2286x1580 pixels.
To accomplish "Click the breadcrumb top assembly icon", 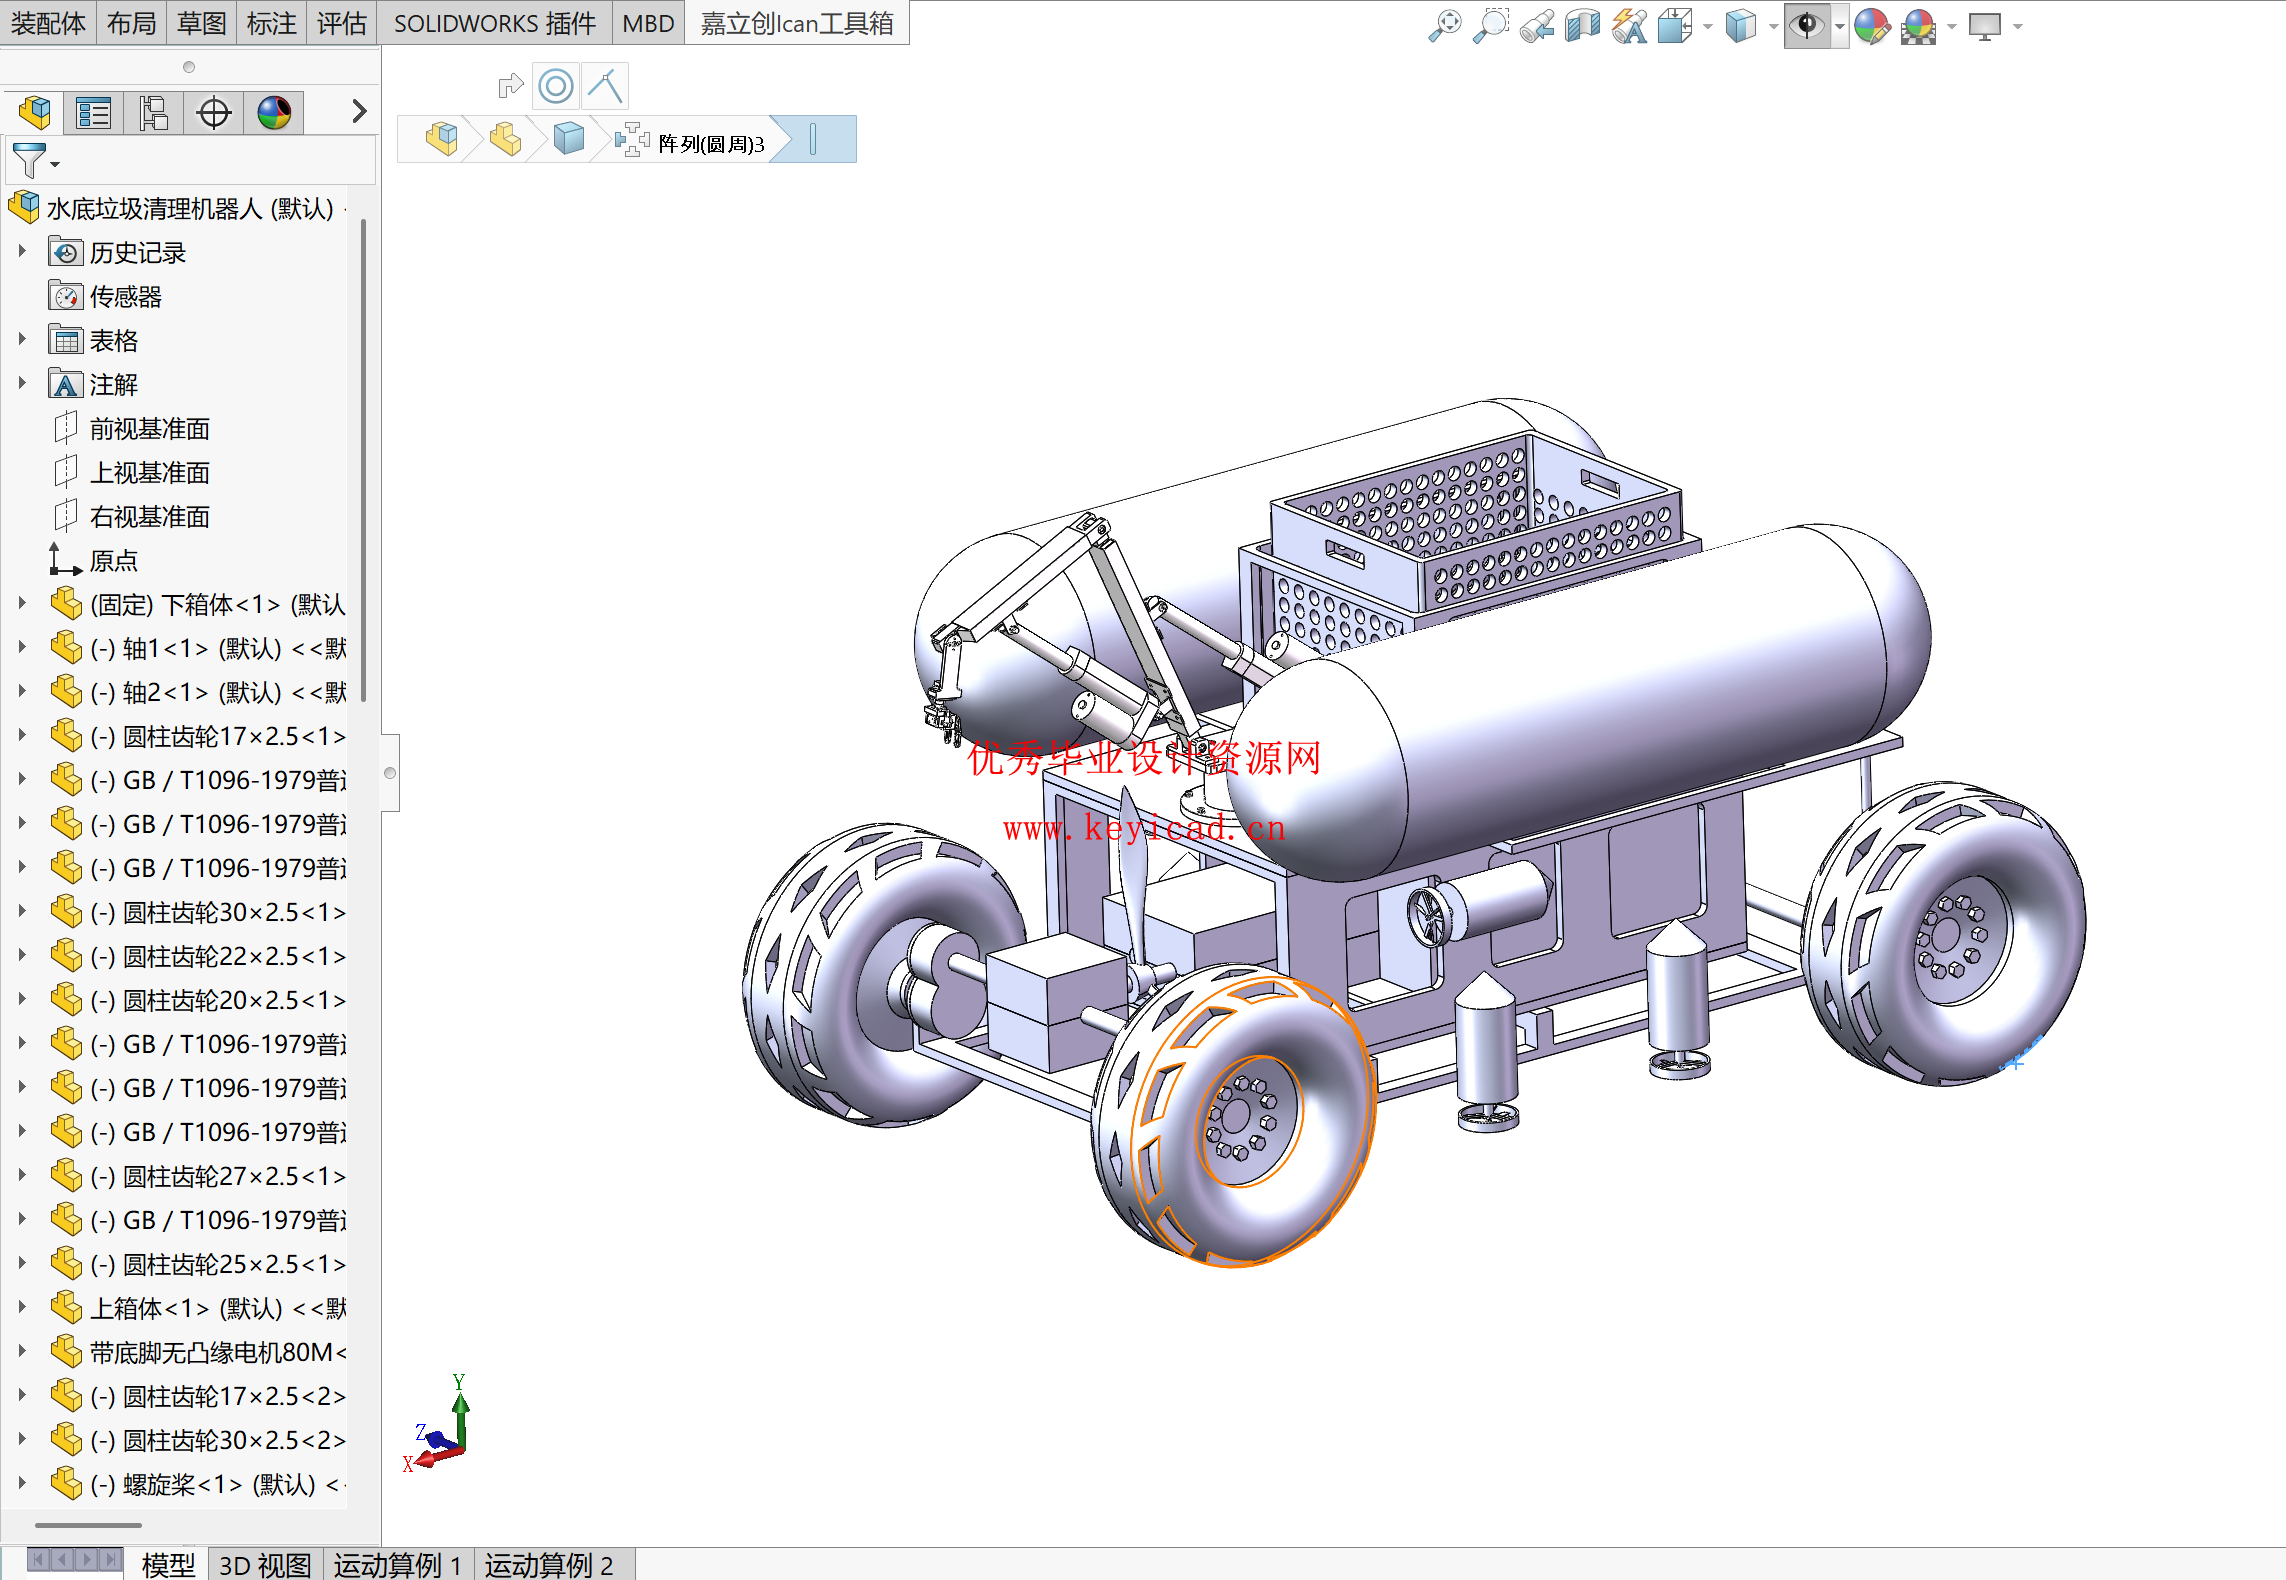I will coord(441,139).
